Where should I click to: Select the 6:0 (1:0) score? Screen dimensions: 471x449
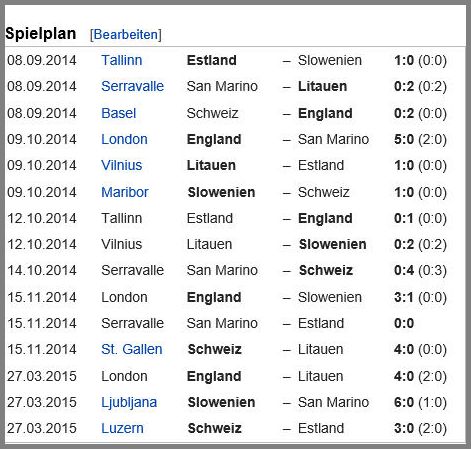(x=420, y=402)
